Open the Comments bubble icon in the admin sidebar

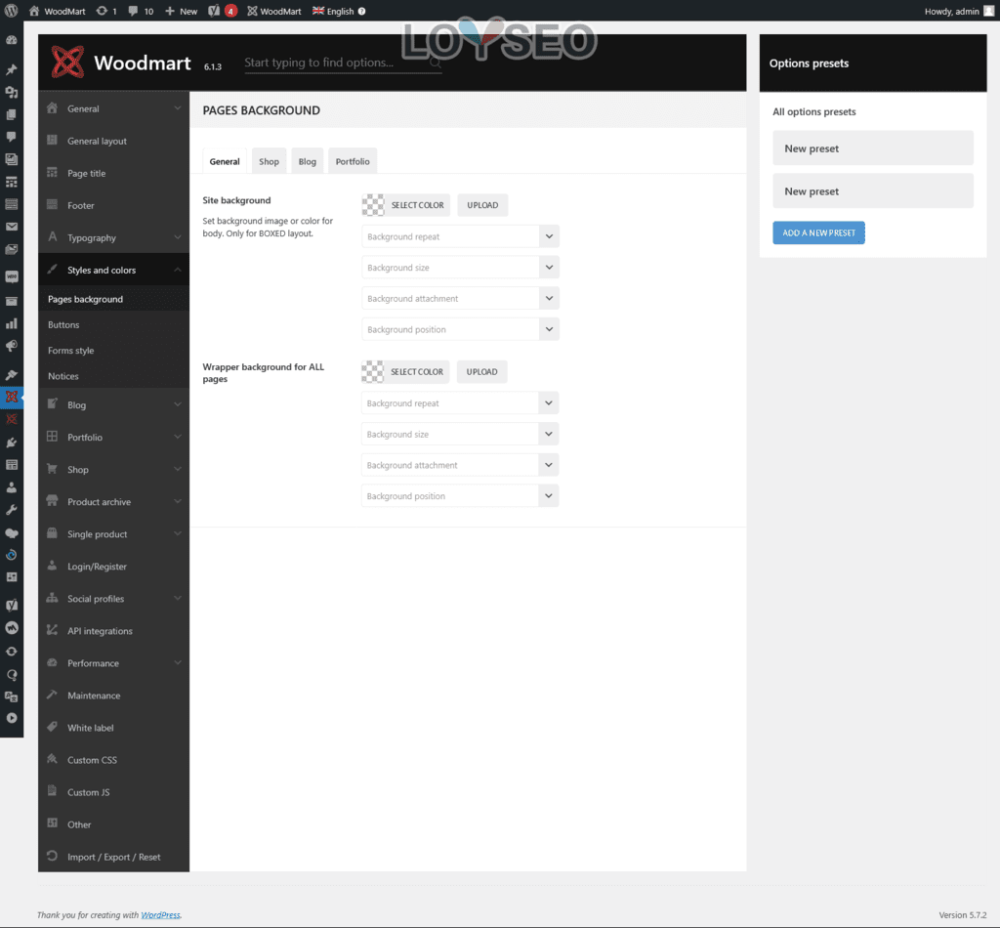click(x=11, y=136)
